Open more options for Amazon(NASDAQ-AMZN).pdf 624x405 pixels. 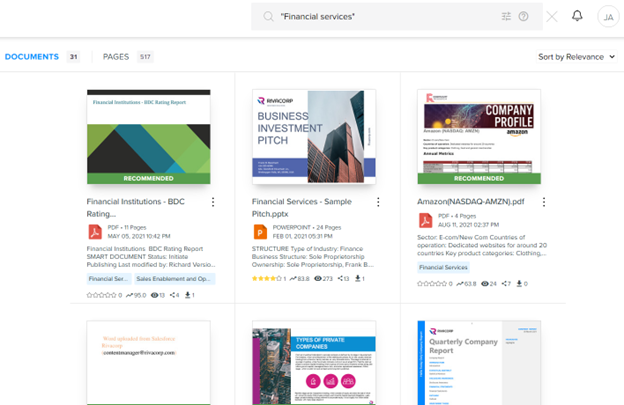click(544, 202)
